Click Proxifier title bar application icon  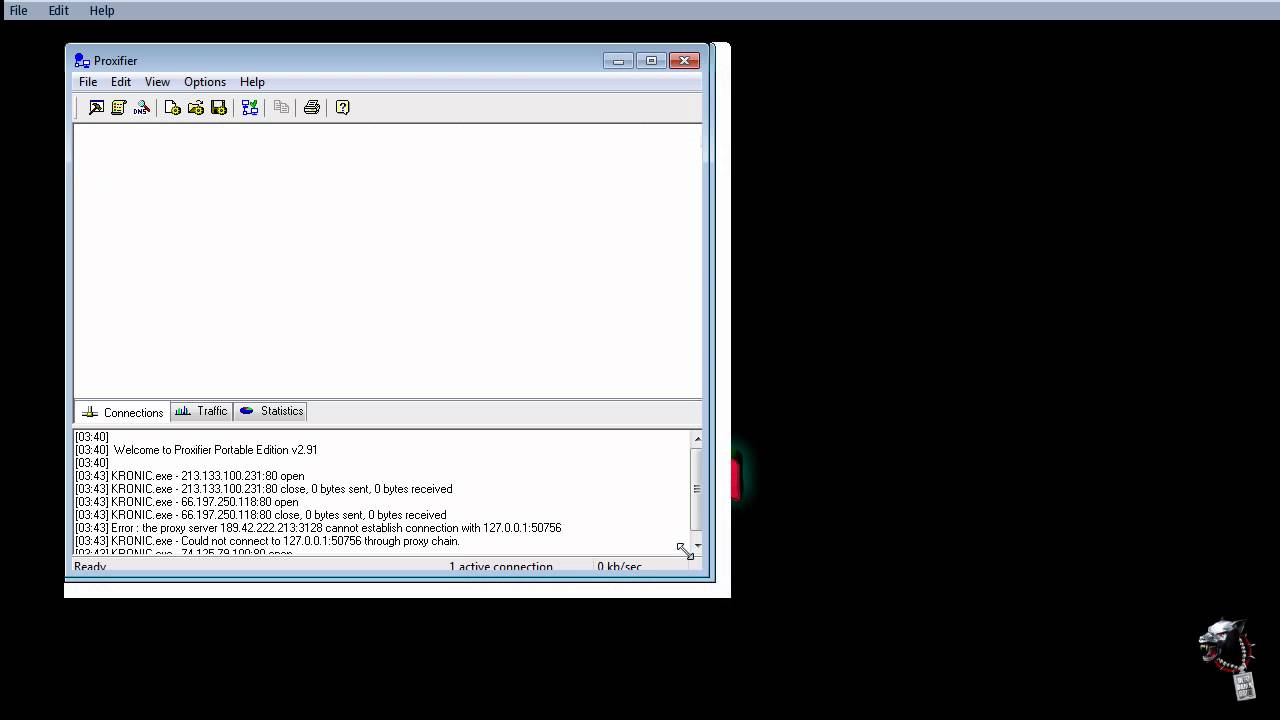point(82,61)
